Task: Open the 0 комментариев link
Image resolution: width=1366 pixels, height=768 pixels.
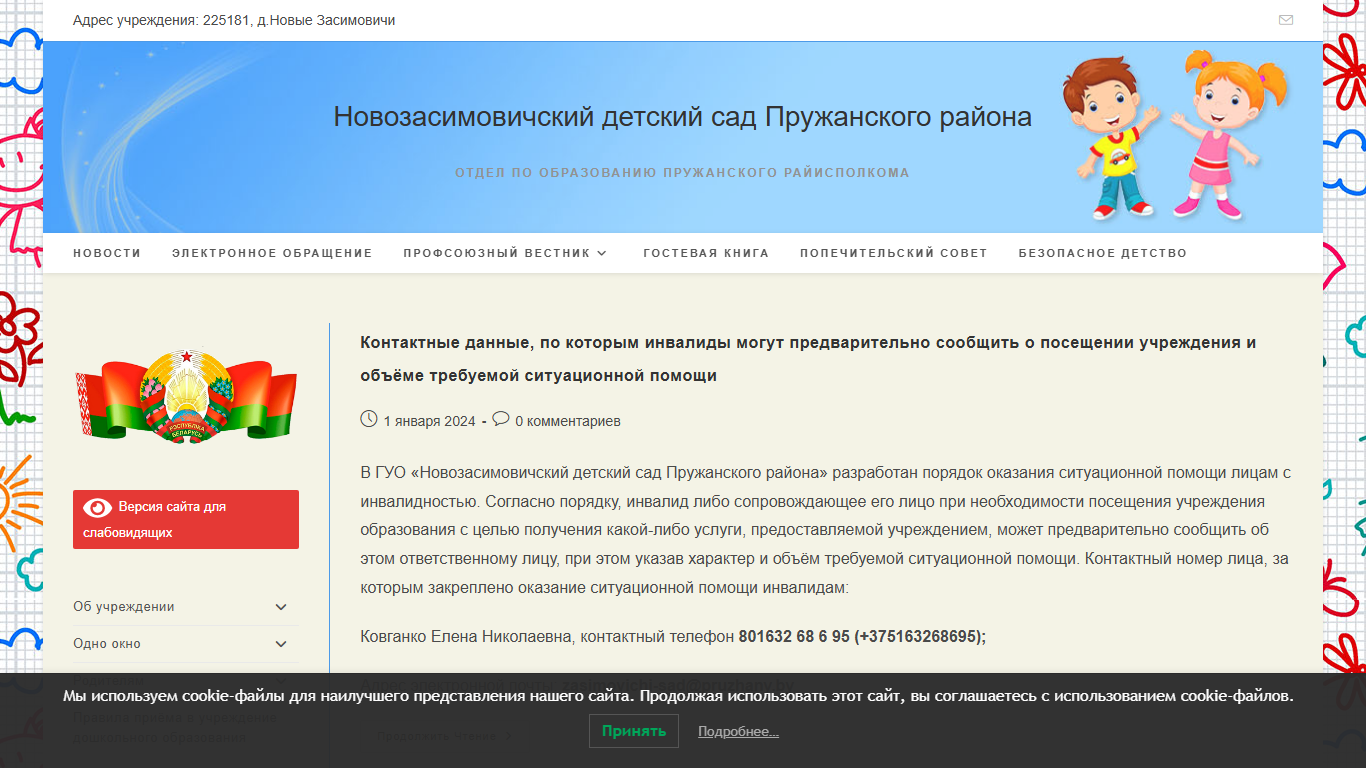Action: [x=568, y=421]
